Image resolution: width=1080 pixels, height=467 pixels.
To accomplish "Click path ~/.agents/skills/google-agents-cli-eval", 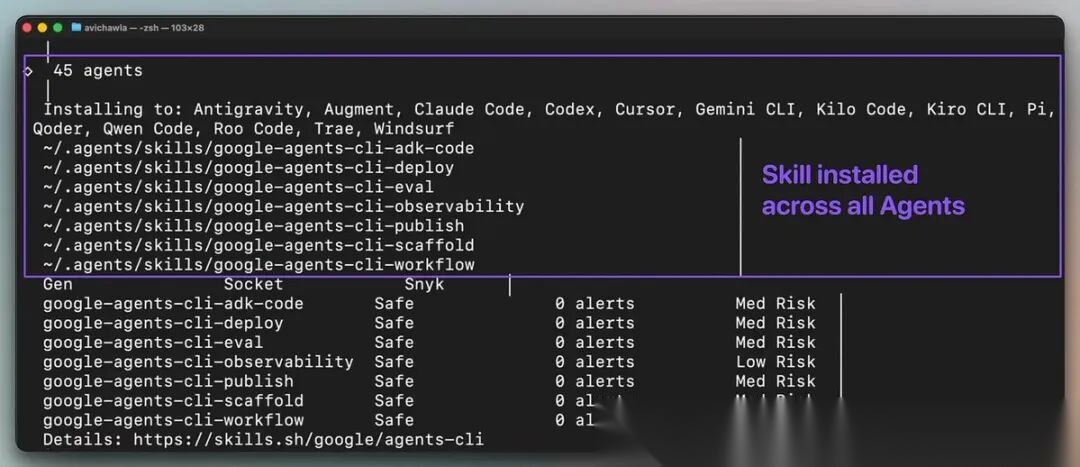I will pyautogui.click(x=238, y=187).
